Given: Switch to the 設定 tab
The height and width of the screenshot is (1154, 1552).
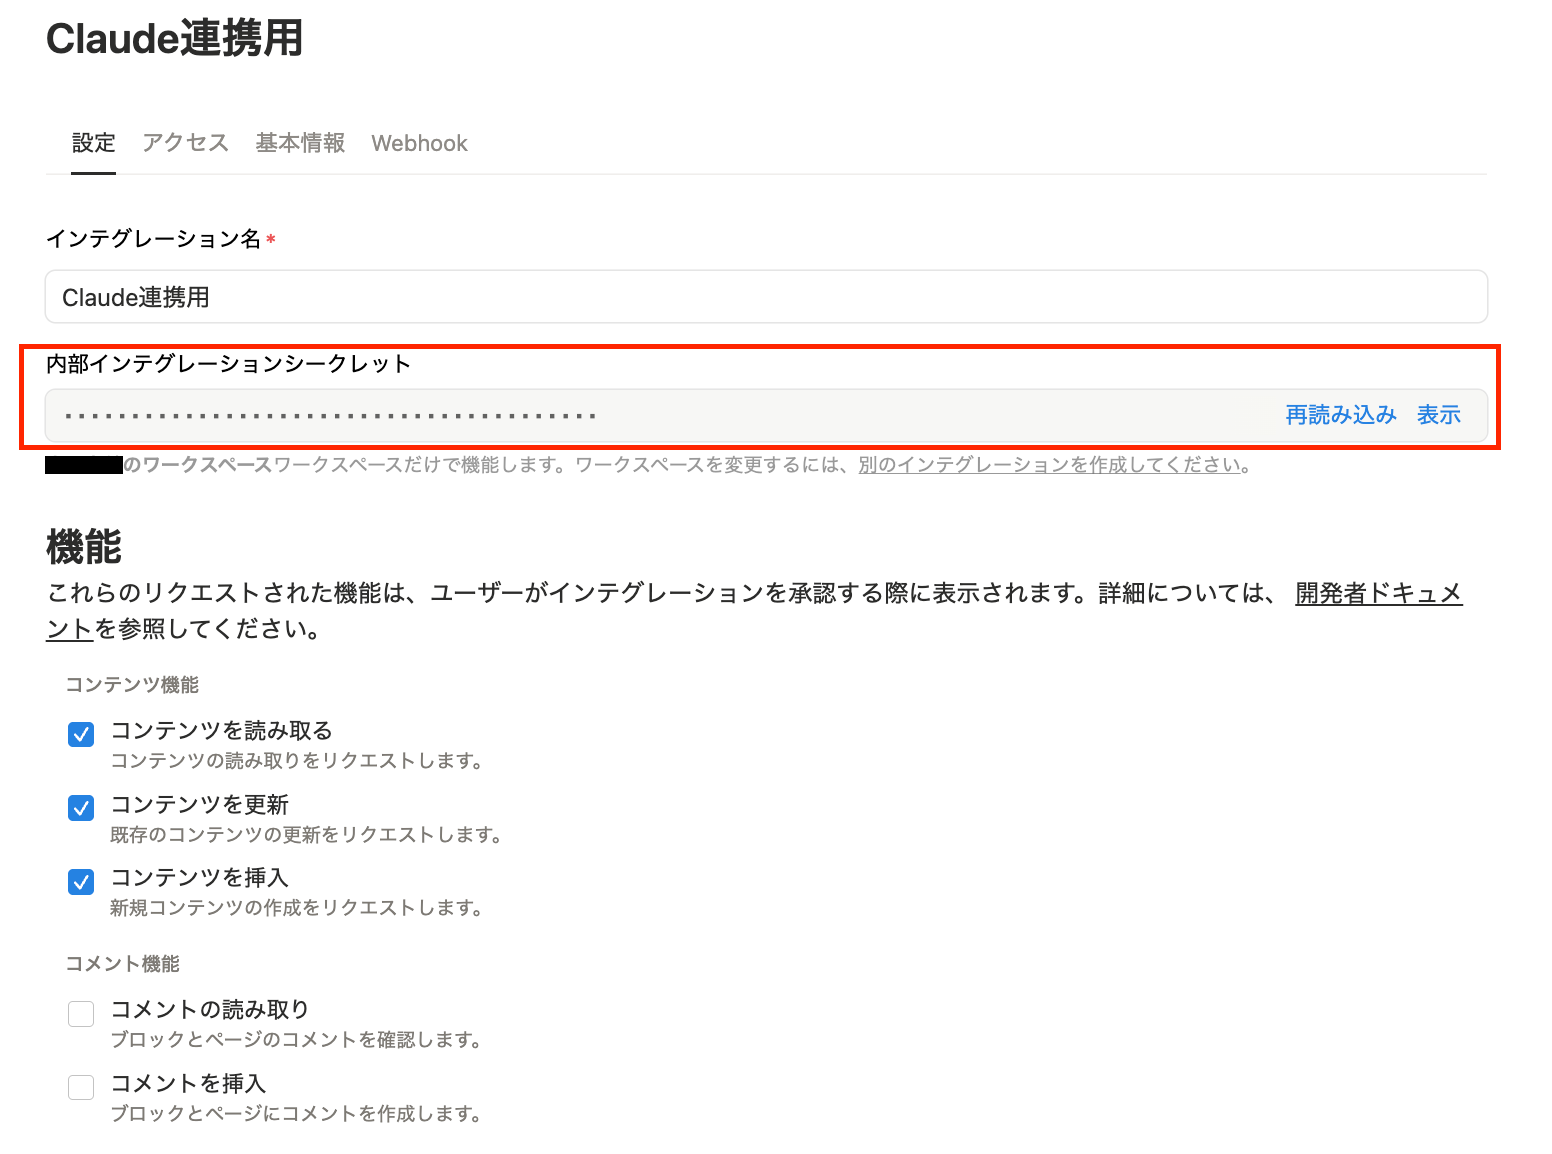Looking at the screenshot, I should point(93,143).
